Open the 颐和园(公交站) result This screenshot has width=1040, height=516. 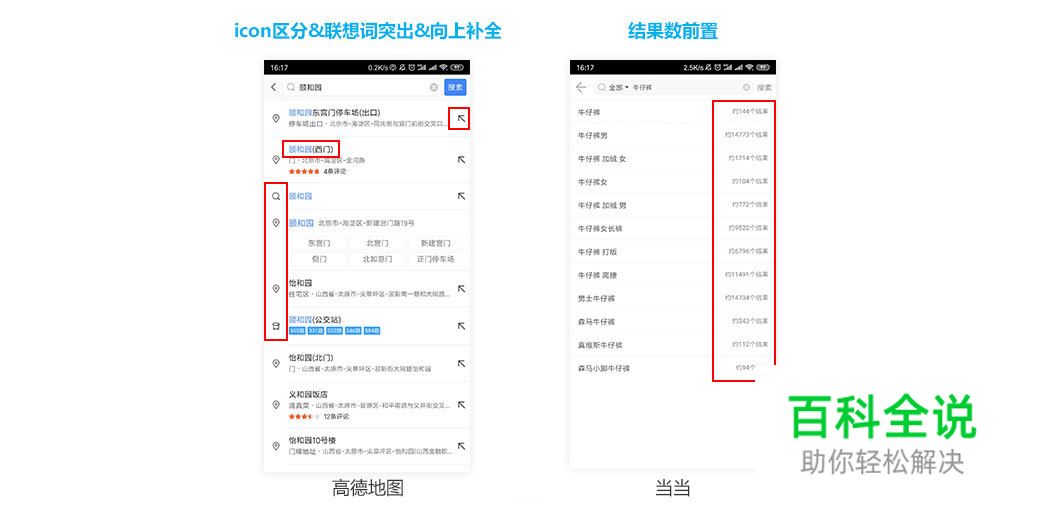[x=367, y=326]
